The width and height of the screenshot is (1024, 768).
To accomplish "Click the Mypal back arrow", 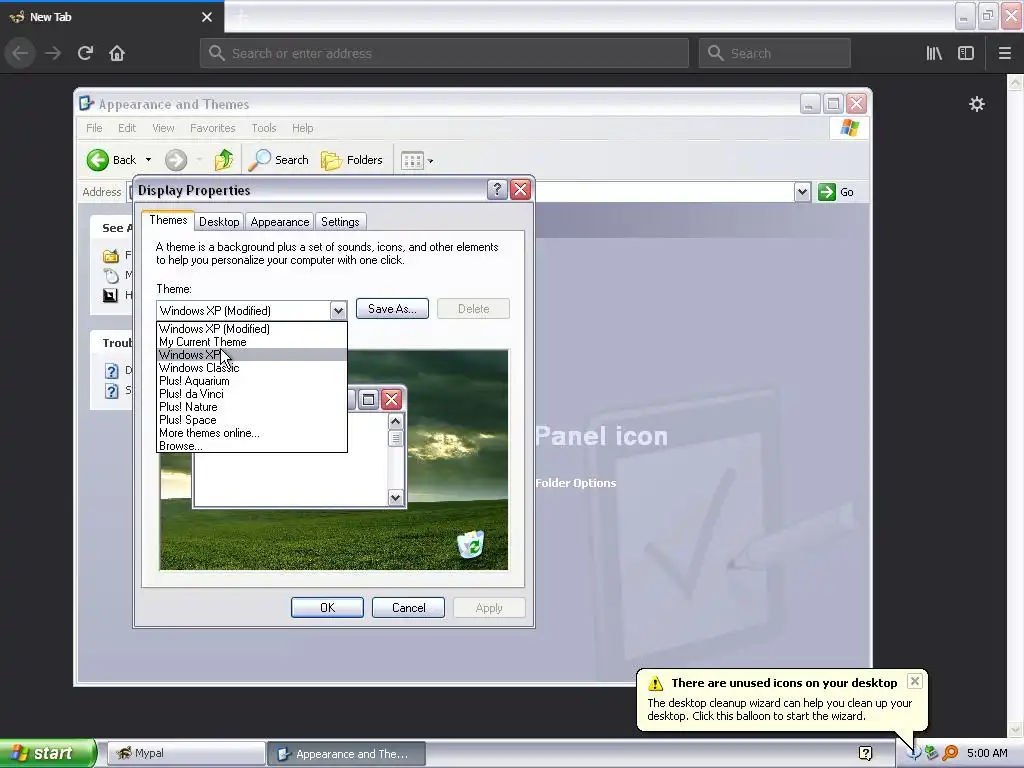I will pos(20,53).
